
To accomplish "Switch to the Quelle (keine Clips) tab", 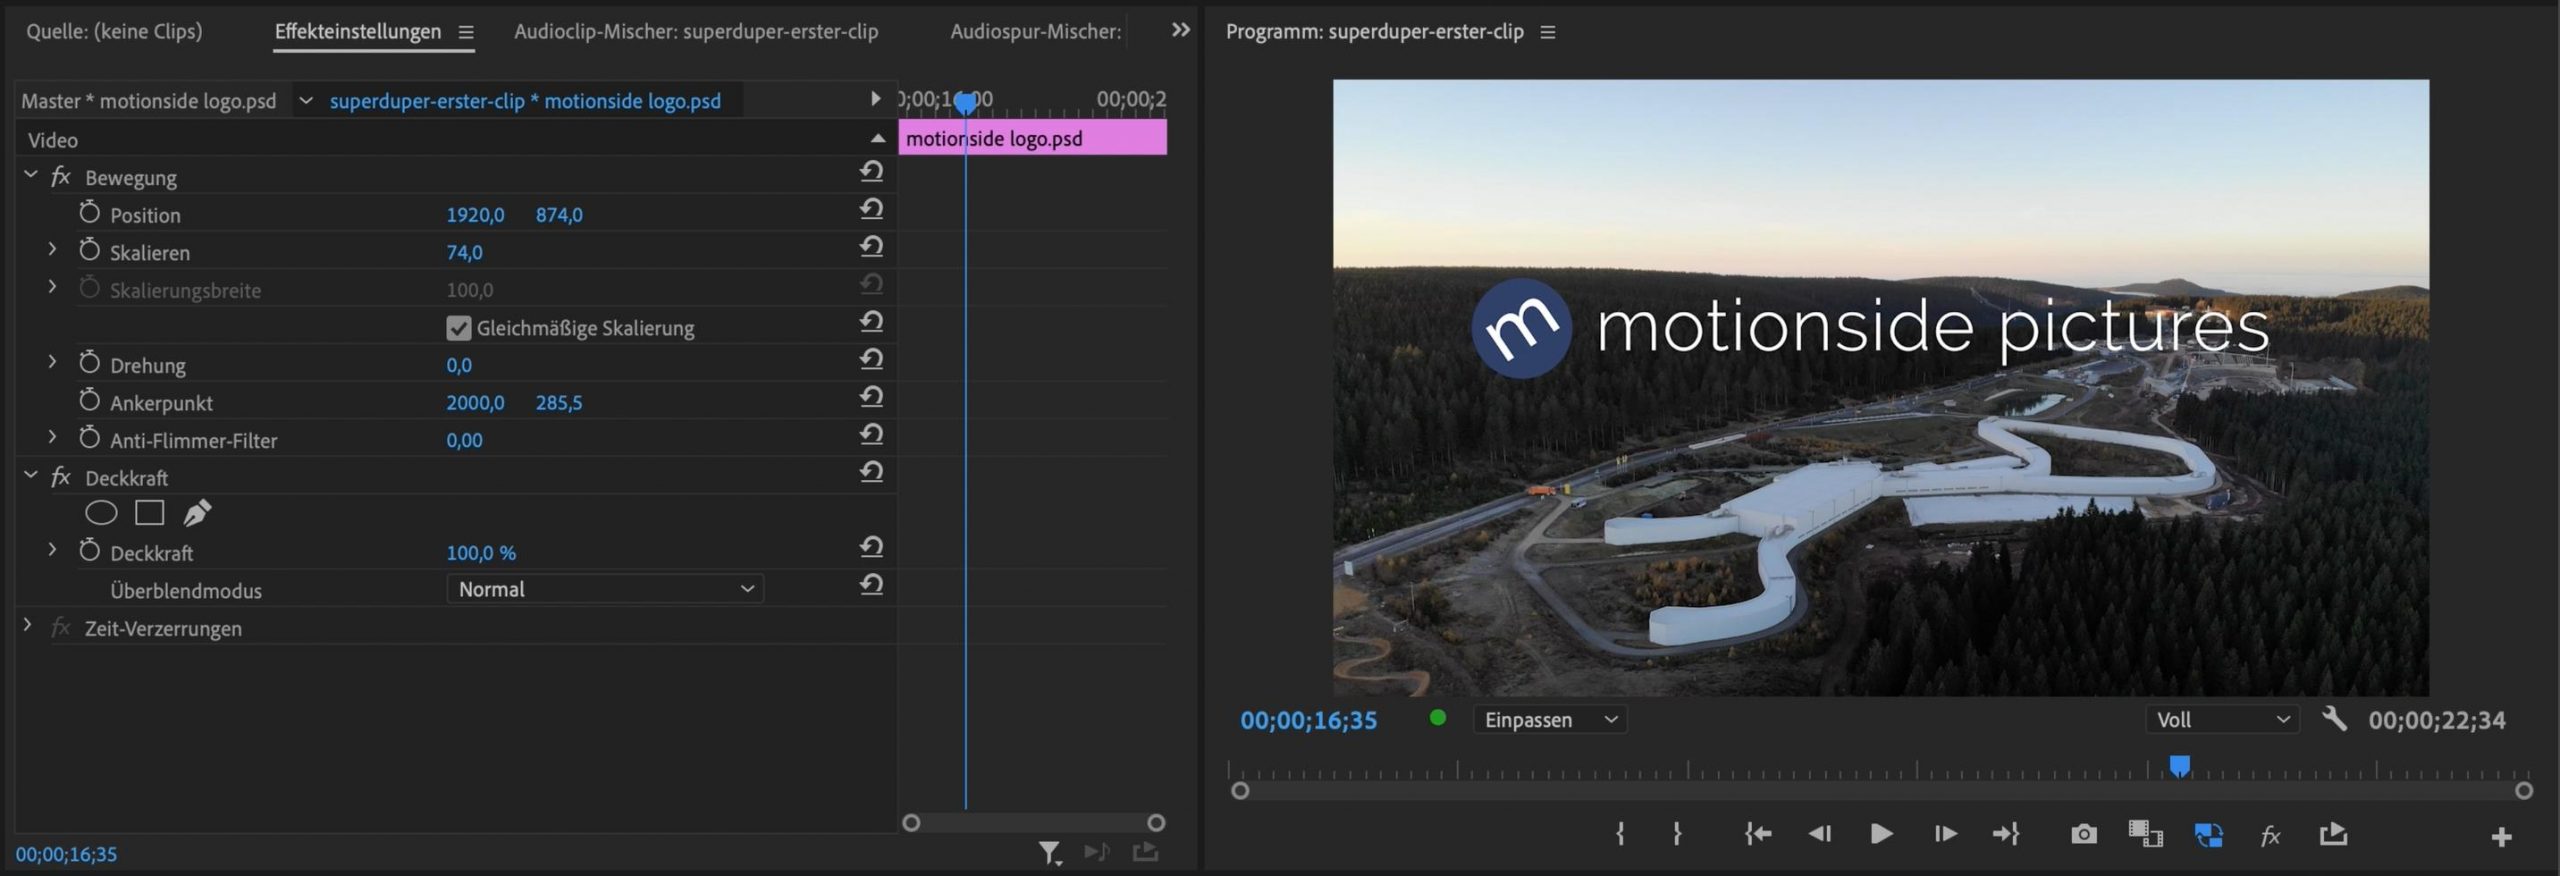I will tap(114, 31).
